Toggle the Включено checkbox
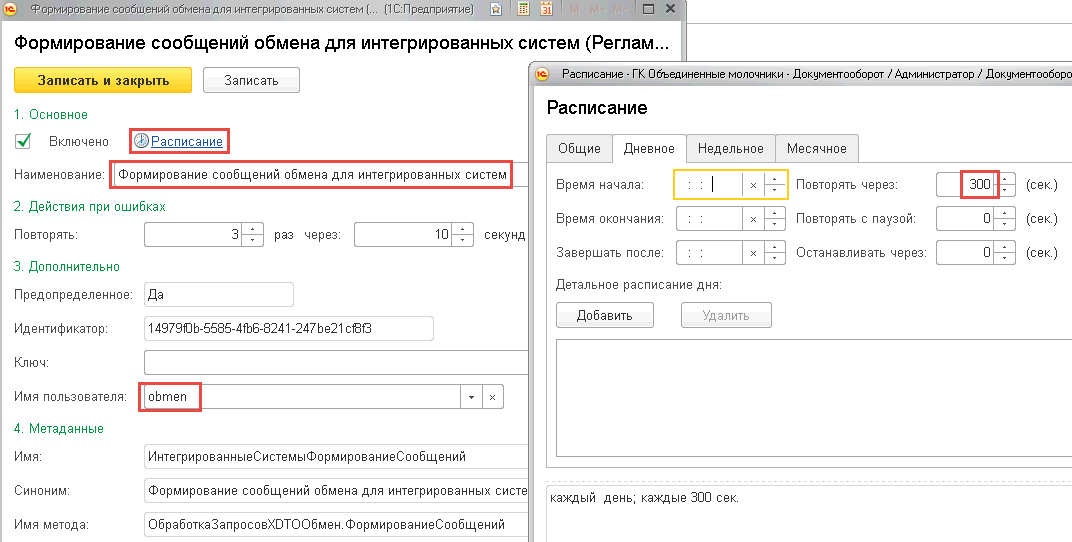 click(x=23, y=141)
